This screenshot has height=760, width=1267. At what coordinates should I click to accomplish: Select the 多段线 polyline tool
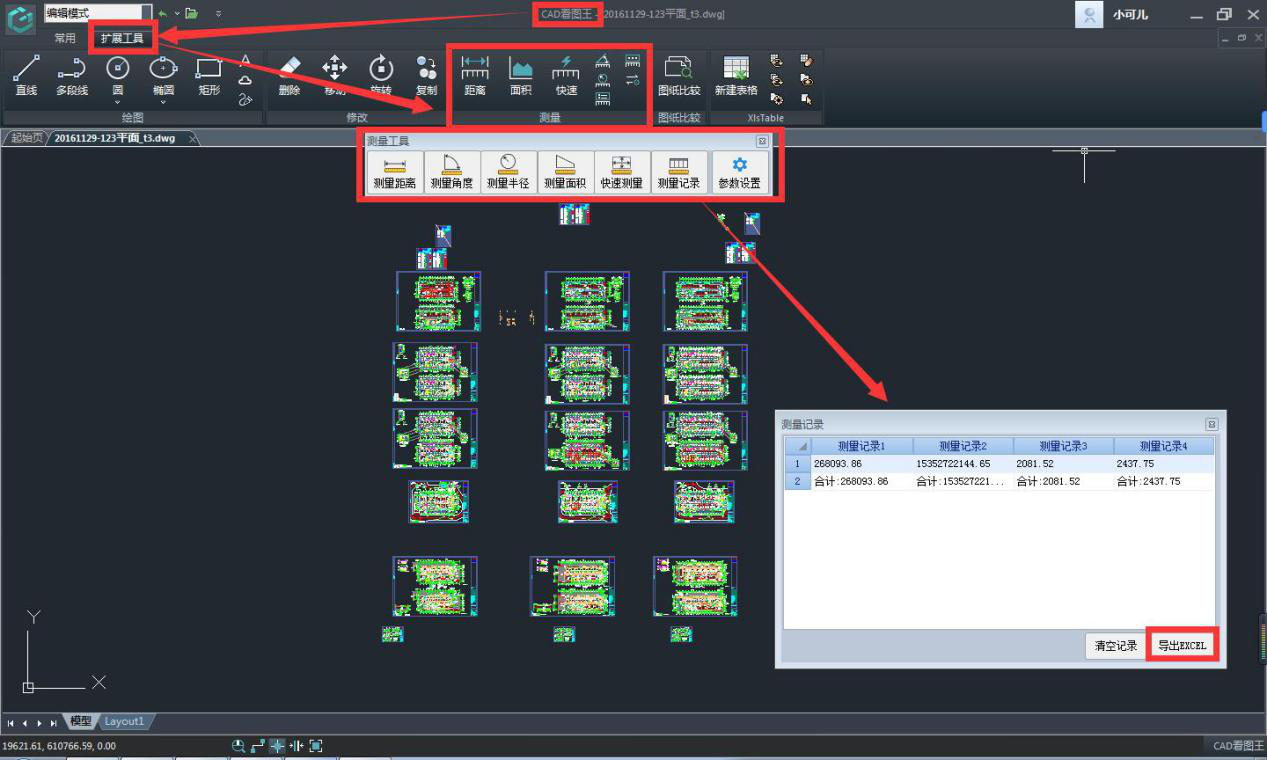[71, 76]
